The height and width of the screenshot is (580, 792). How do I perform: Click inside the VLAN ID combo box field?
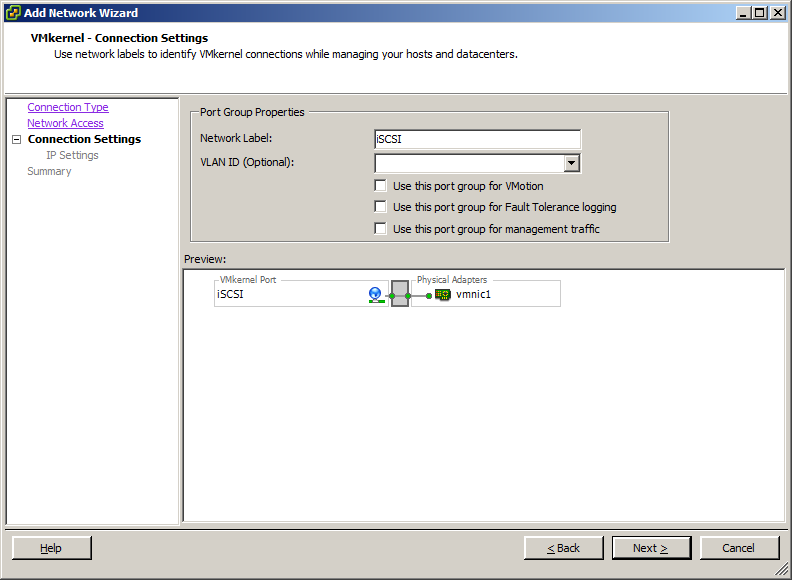click(468, 164)
